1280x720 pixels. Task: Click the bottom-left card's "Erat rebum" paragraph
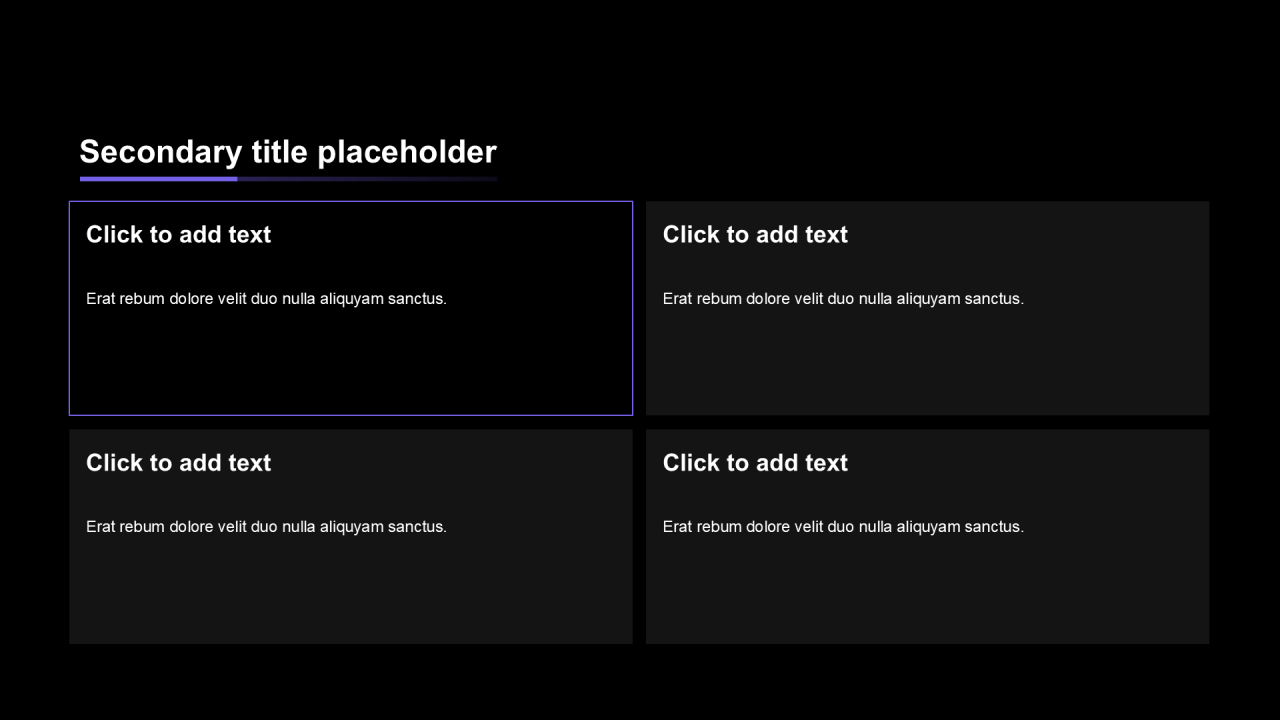tap(266, 526)
